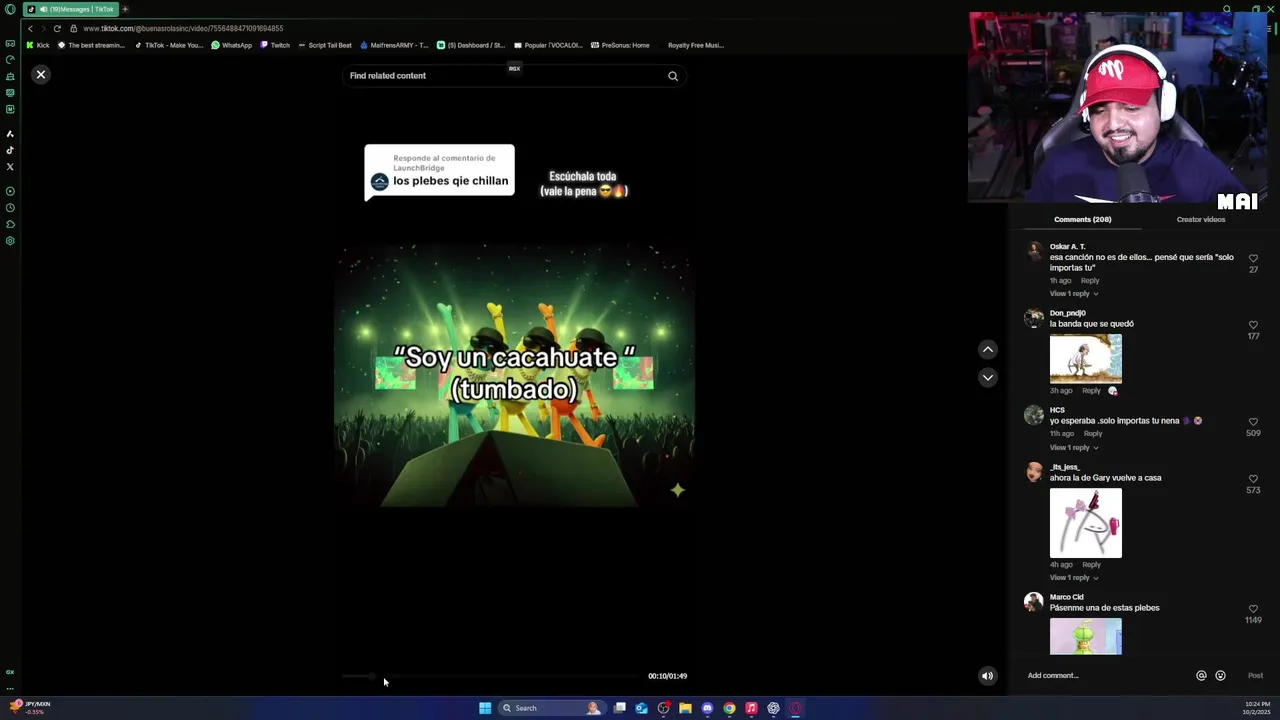Open the PreSonus: Home bookmark
Viewport: 1280px width, 720px height.
(x=620, y=45)
